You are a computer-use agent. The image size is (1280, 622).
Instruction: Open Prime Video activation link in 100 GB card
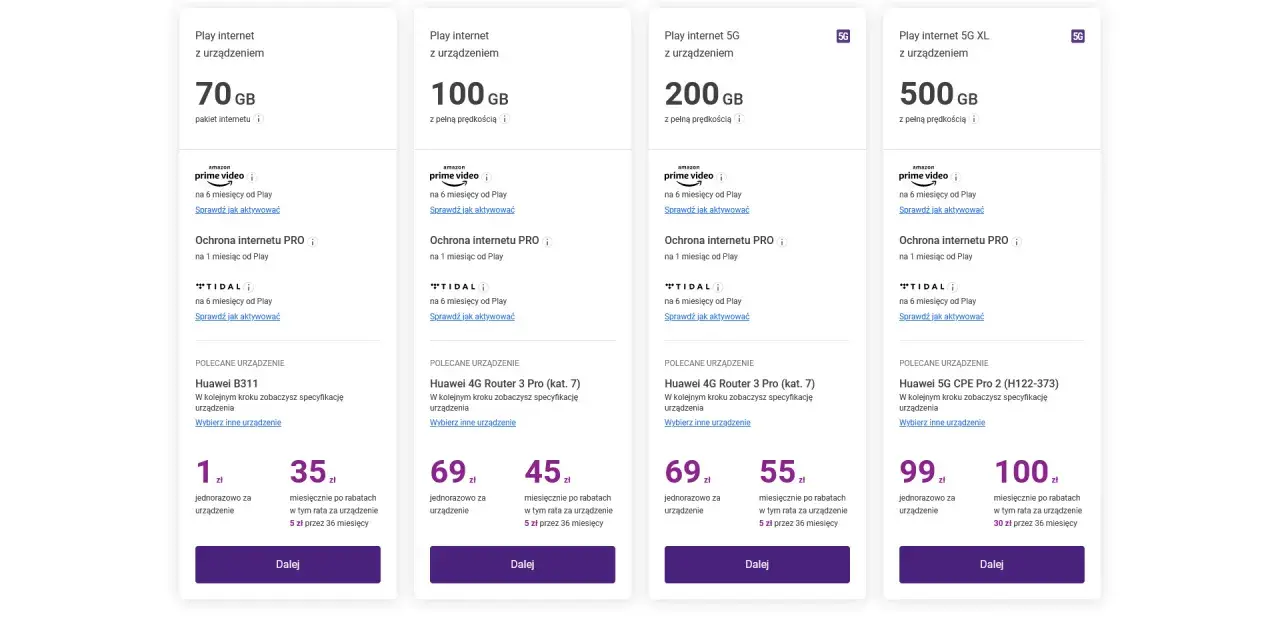(472, 210)
